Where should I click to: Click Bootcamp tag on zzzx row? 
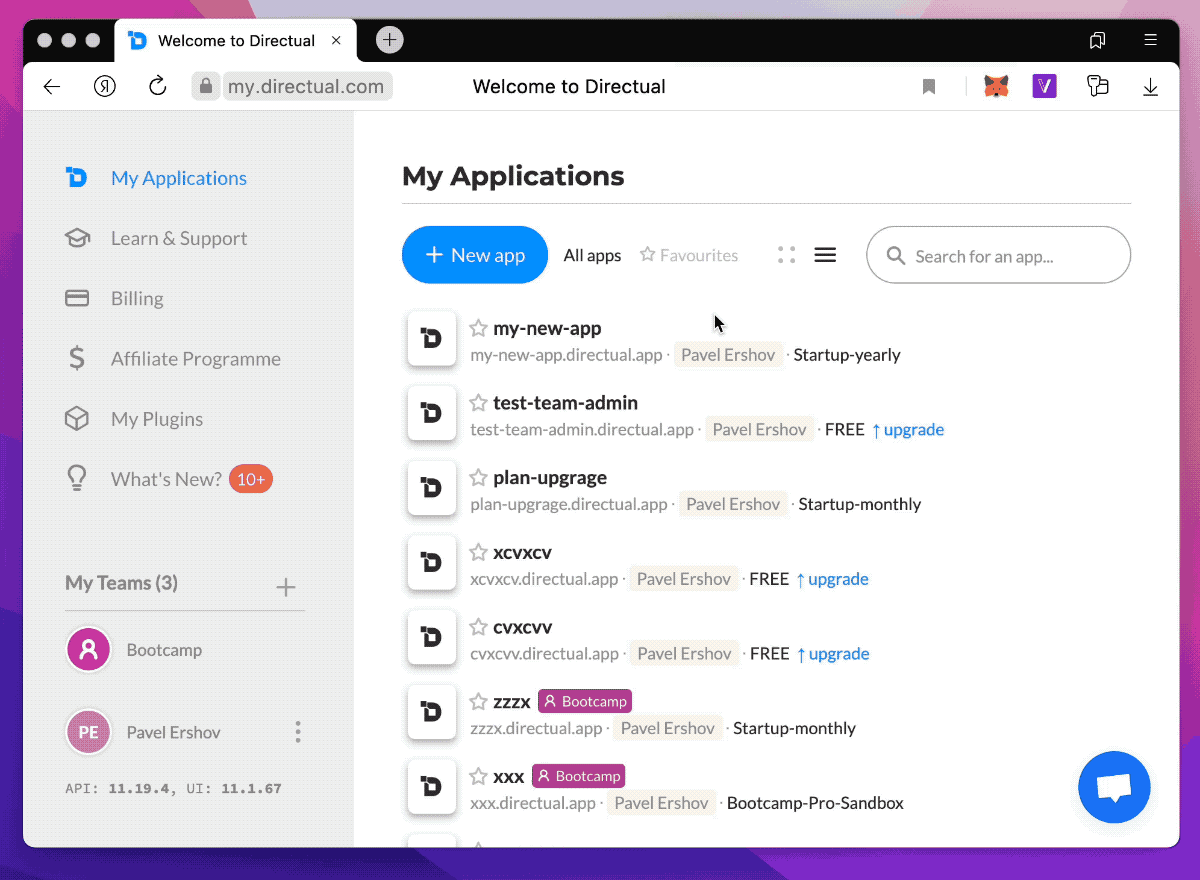(x=585, y=701)
